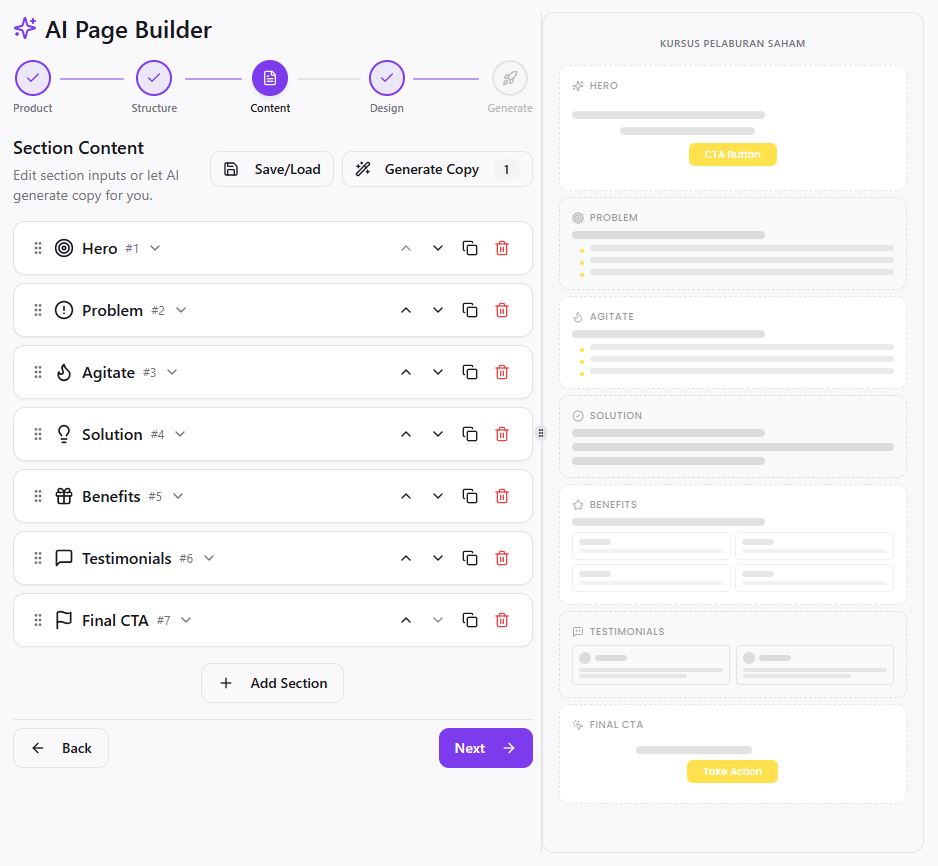
Task: Open Save/Load options
Action: (272, 169)
